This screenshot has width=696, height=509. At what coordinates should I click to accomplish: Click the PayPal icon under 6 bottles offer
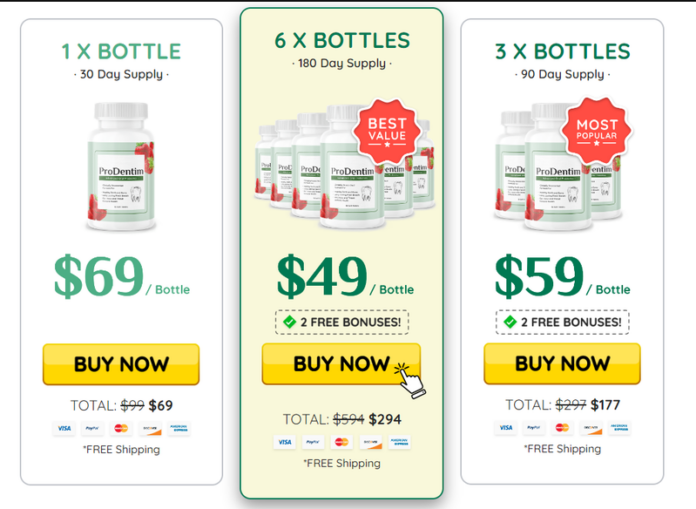[x=313, y=442]
